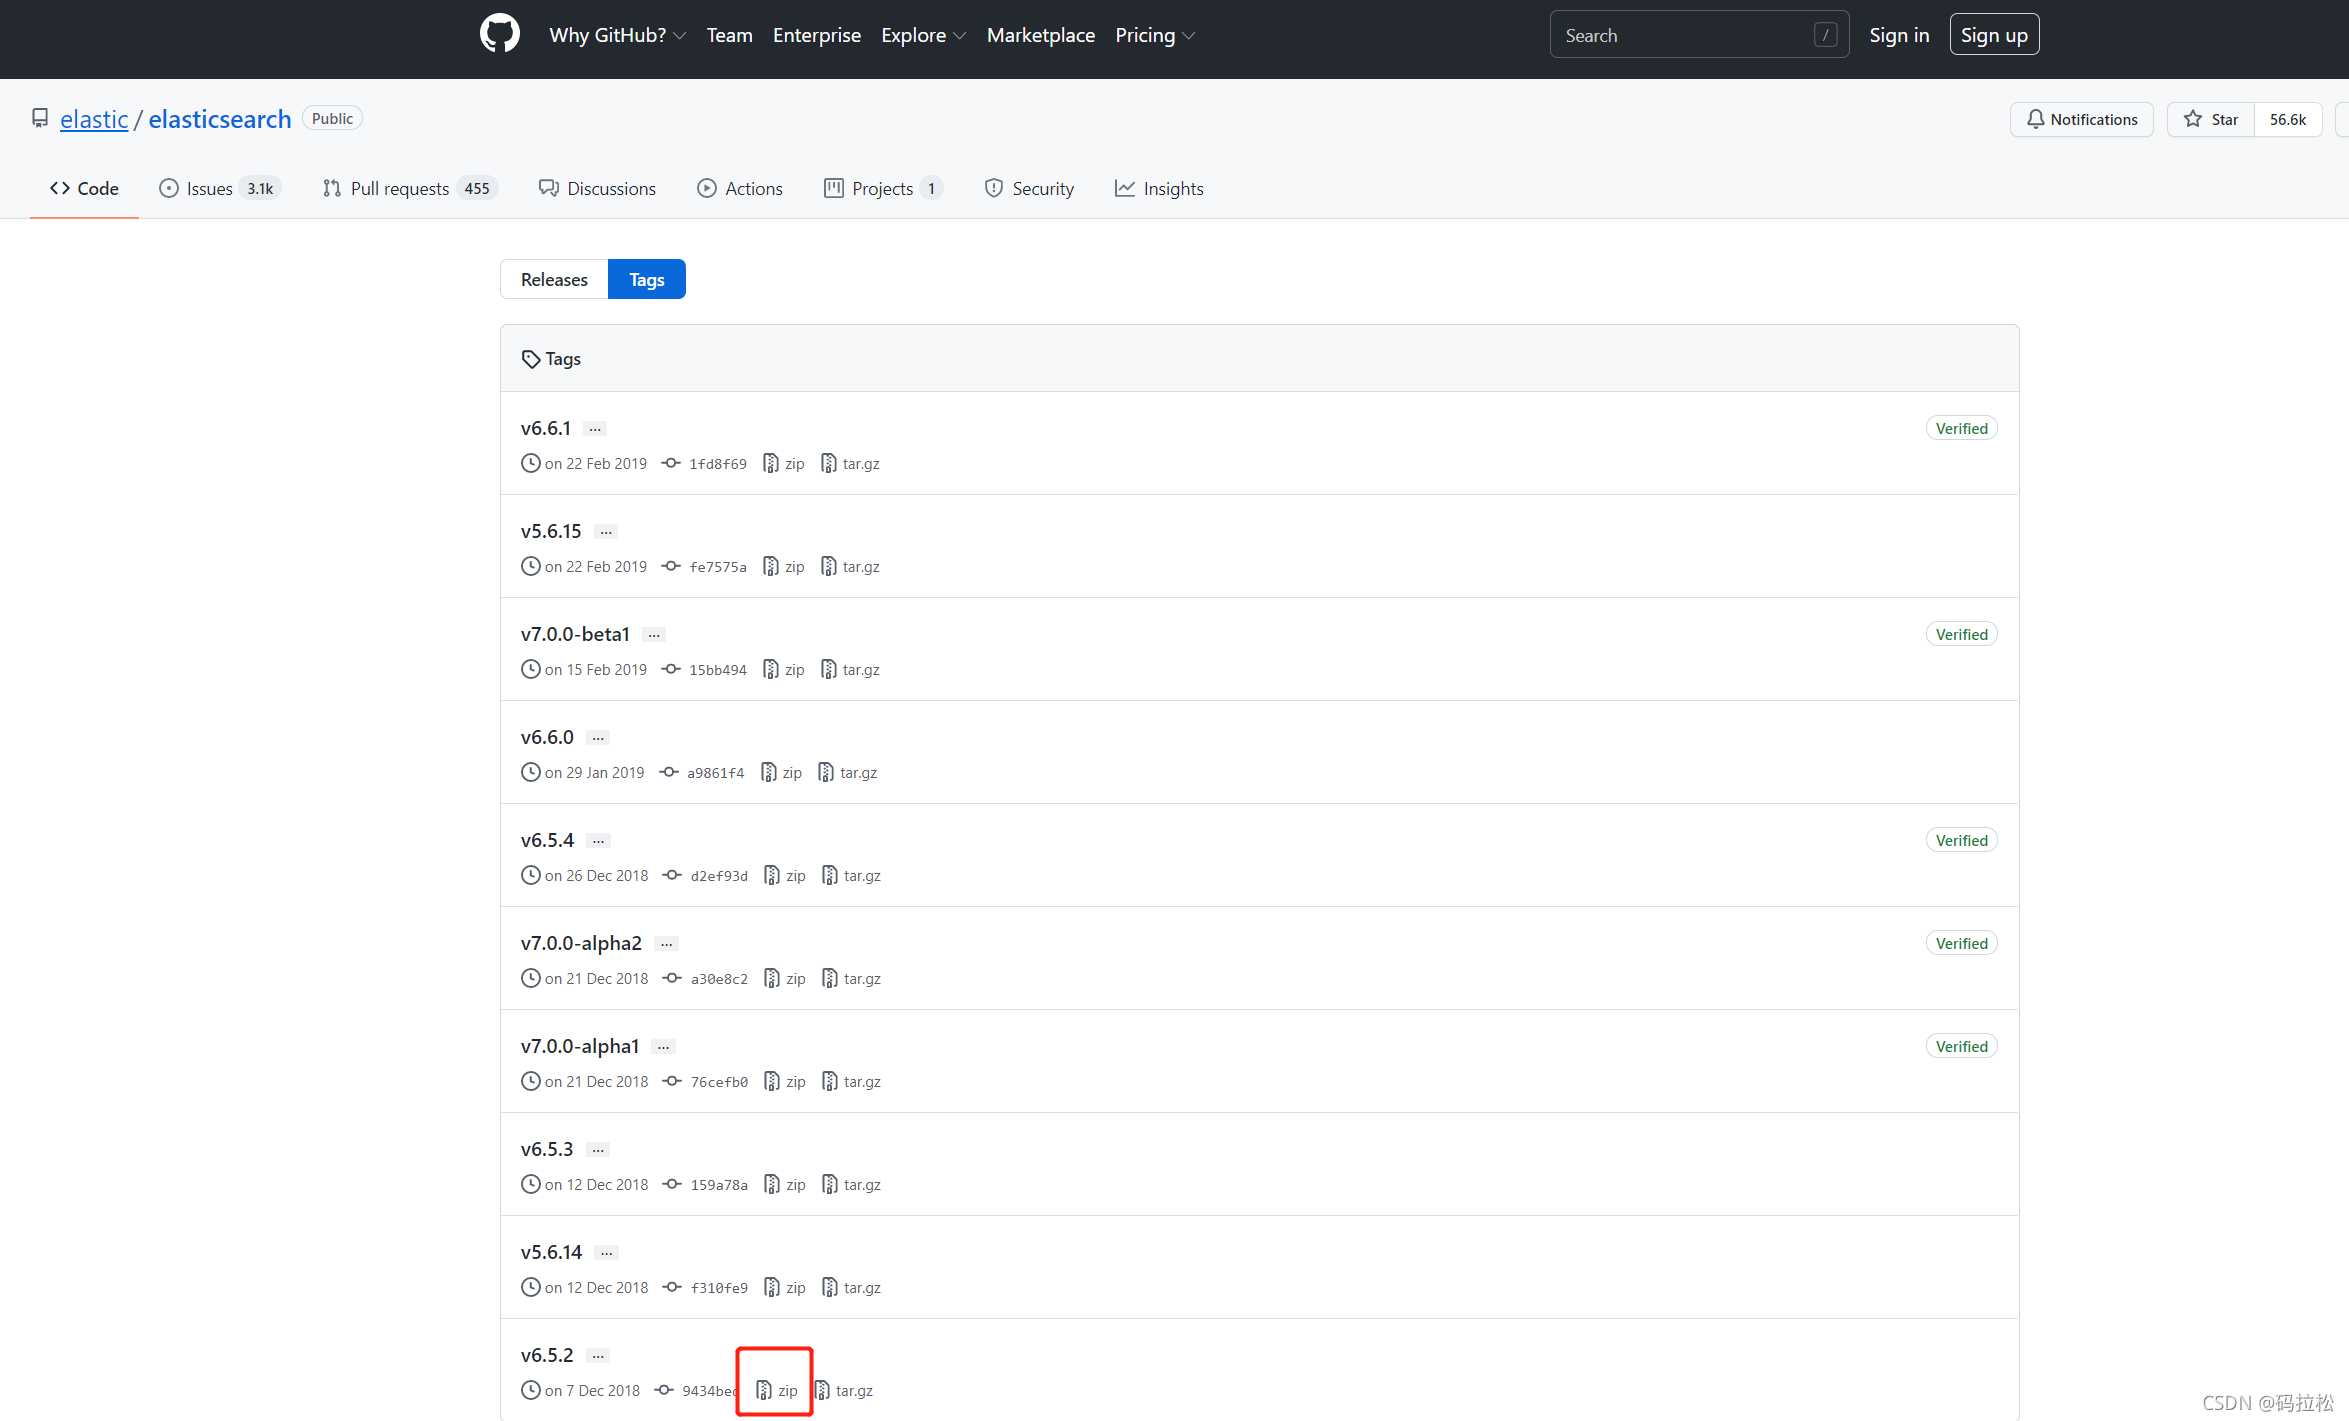Open tag v7.0.0-beta1
Image resolution: width=2349 pixels, height=1421 pixels.
(575, 634)
